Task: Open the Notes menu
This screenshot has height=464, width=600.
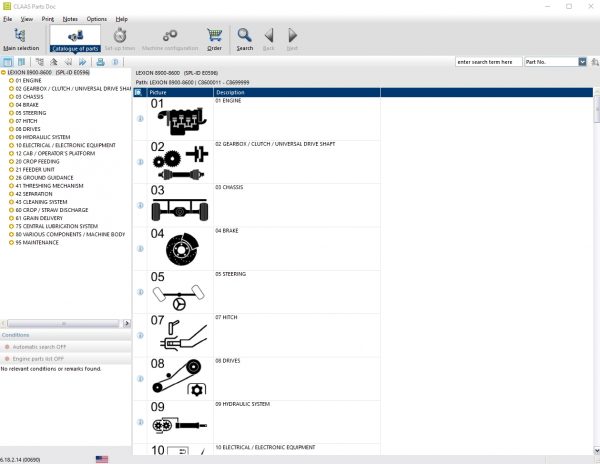Action: [69, 19]
